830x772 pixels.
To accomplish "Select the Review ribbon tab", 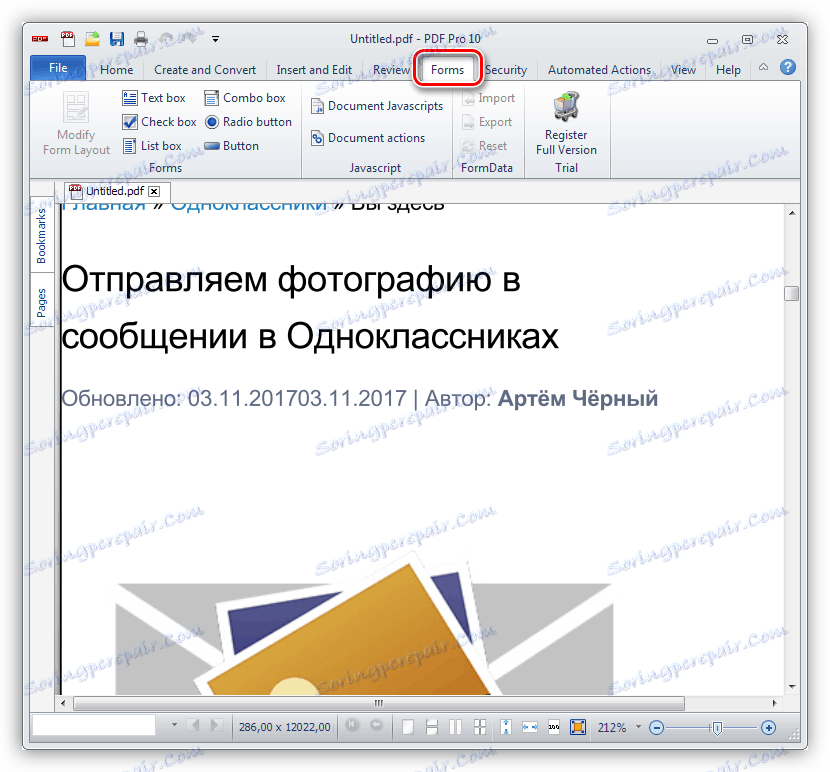I will click(391, 70).
